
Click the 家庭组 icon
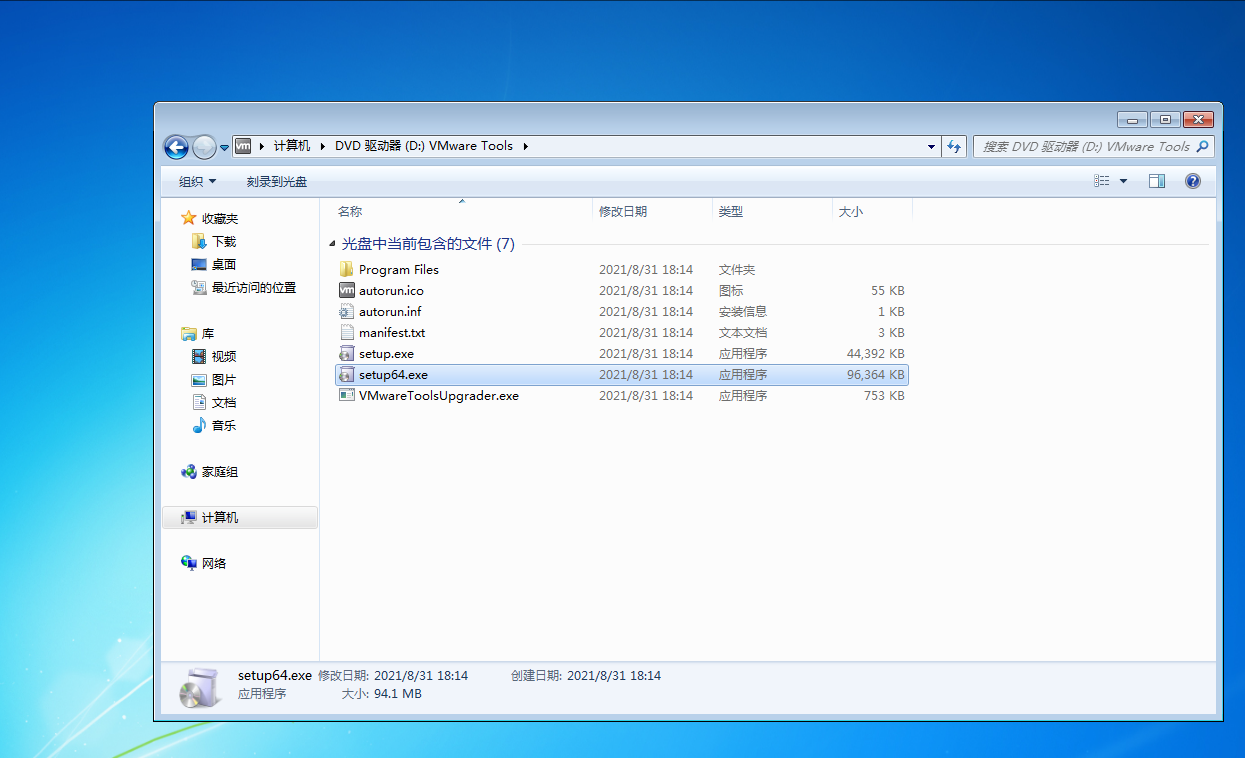pos(189,471)
